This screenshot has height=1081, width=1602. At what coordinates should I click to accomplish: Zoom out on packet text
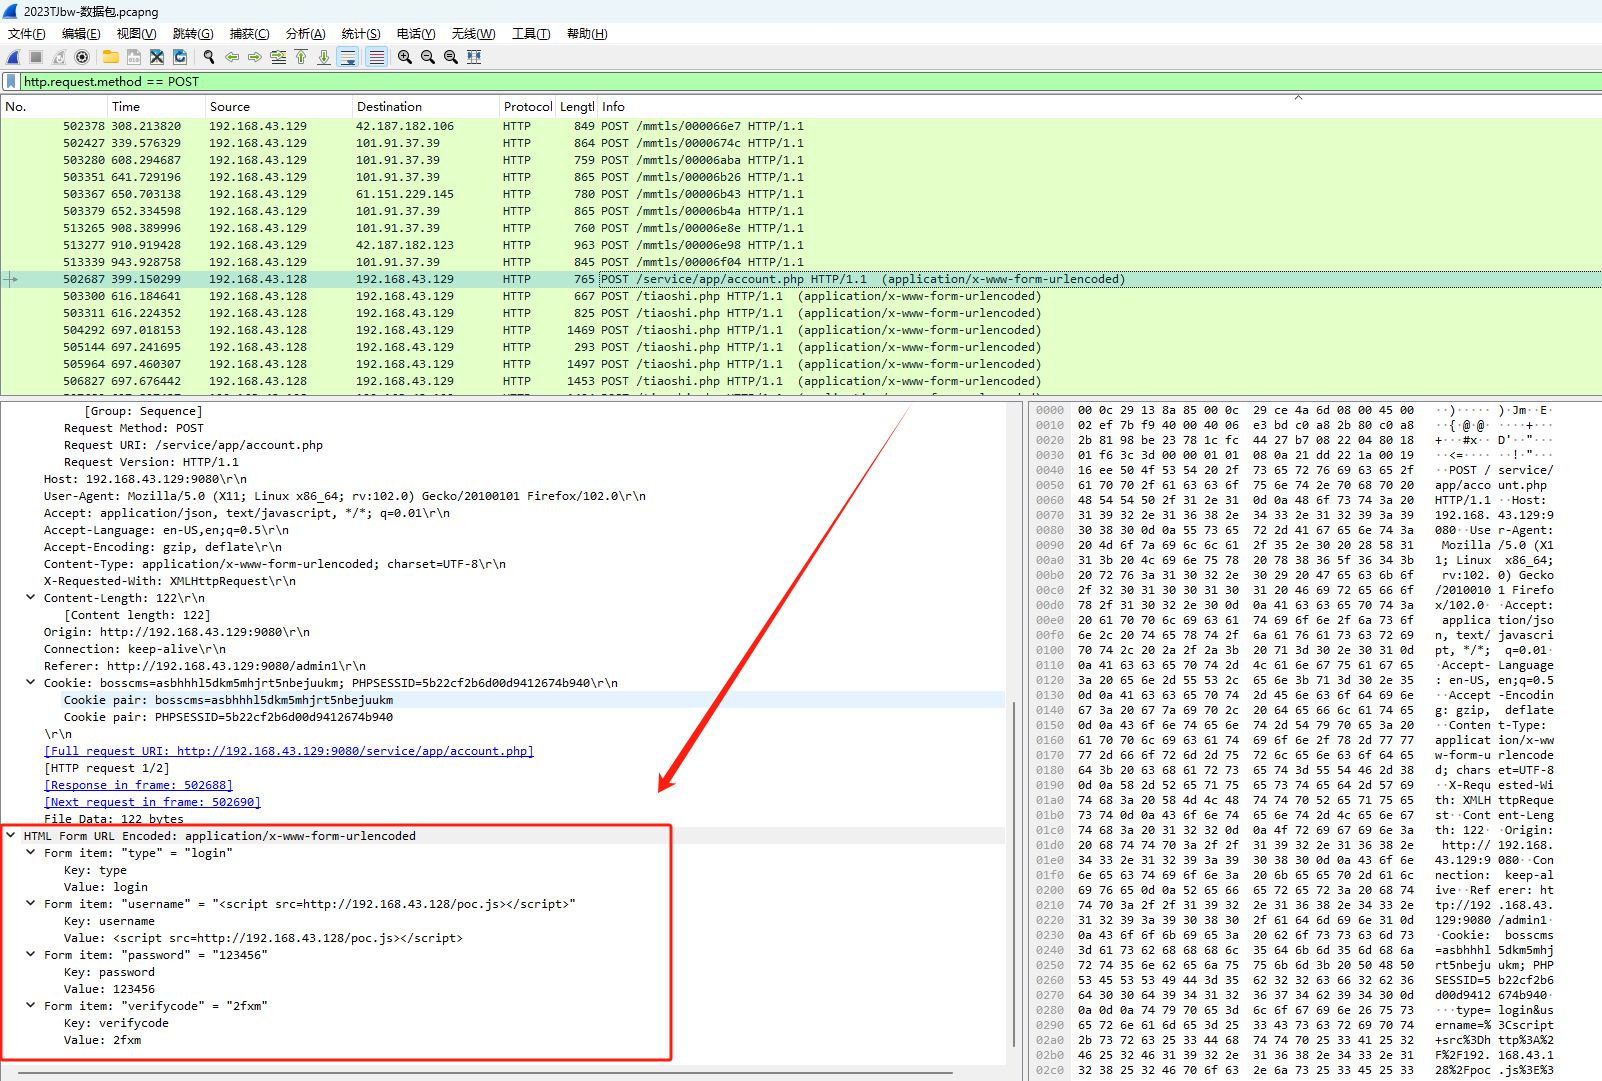click(x=428, y=57)
